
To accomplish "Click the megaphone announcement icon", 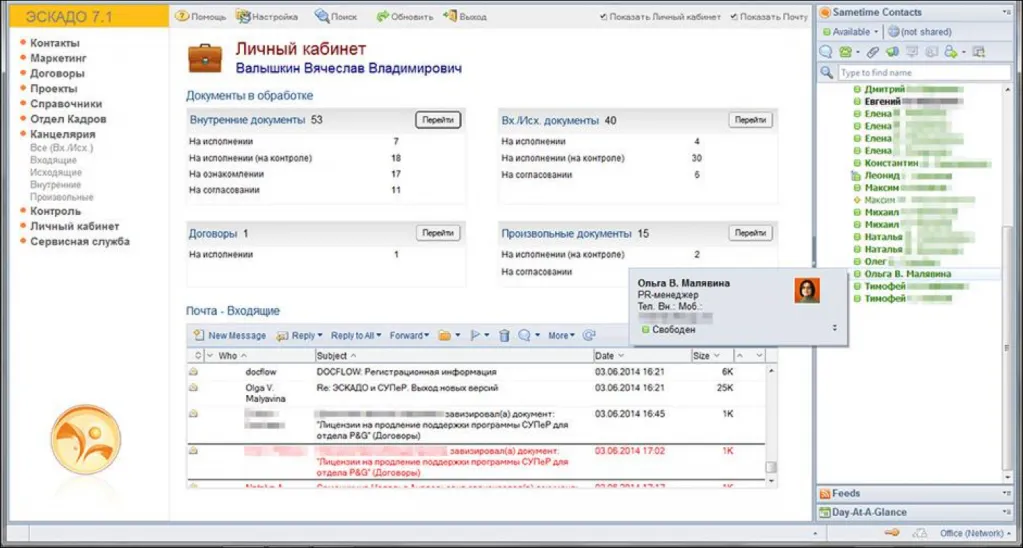I will pos(892,52).
